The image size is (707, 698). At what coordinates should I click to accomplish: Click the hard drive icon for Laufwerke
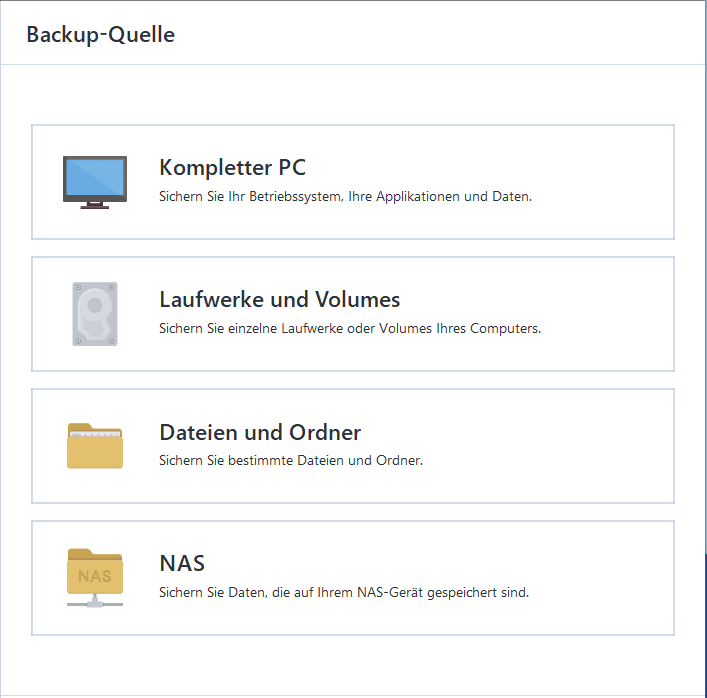(95, 314)
